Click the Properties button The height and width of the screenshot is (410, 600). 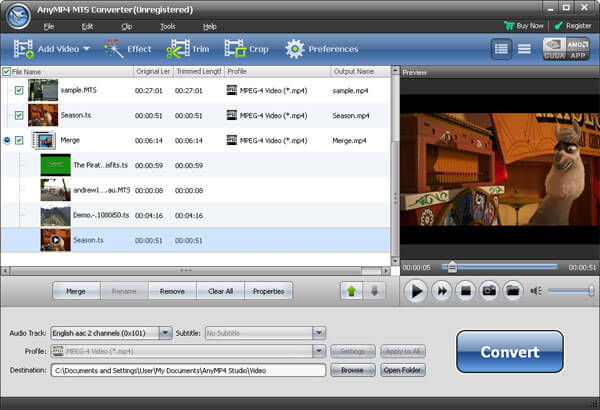268,291
